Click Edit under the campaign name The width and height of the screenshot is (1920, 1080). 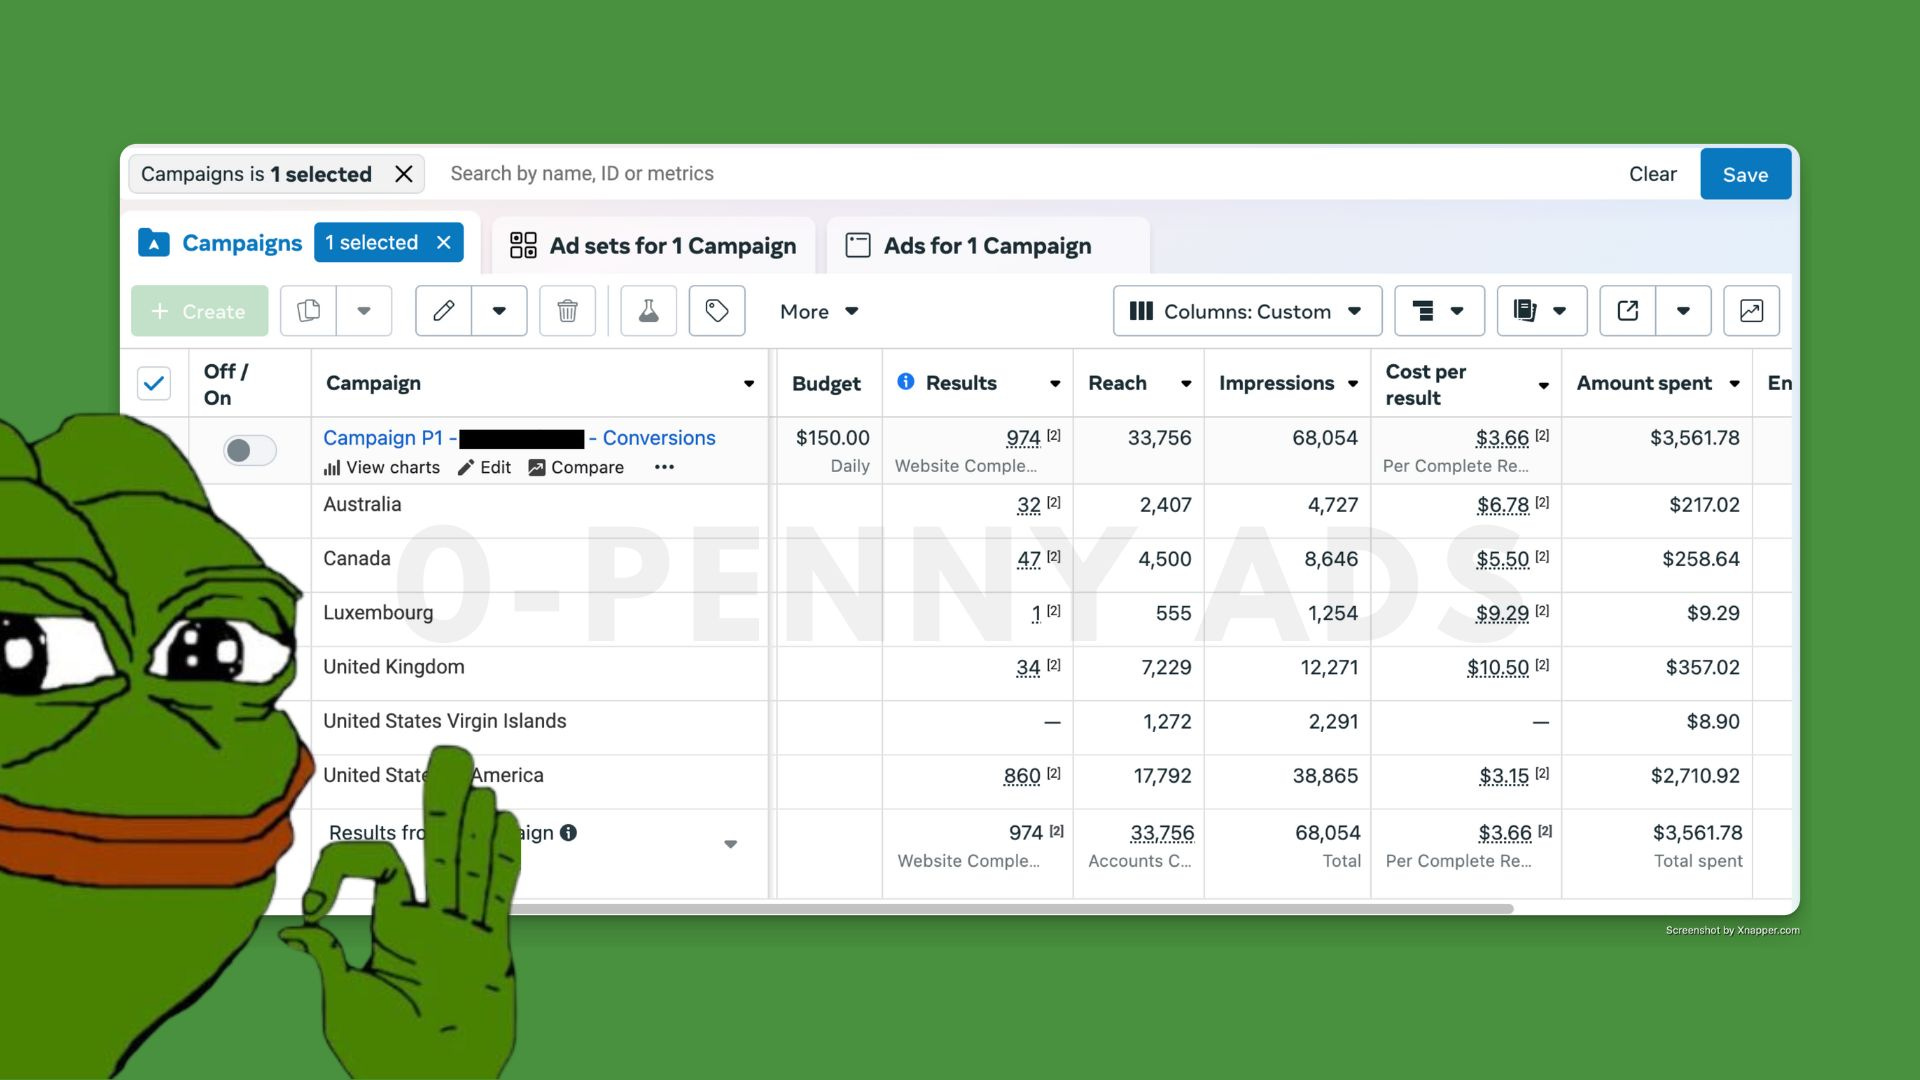(485, 467)
